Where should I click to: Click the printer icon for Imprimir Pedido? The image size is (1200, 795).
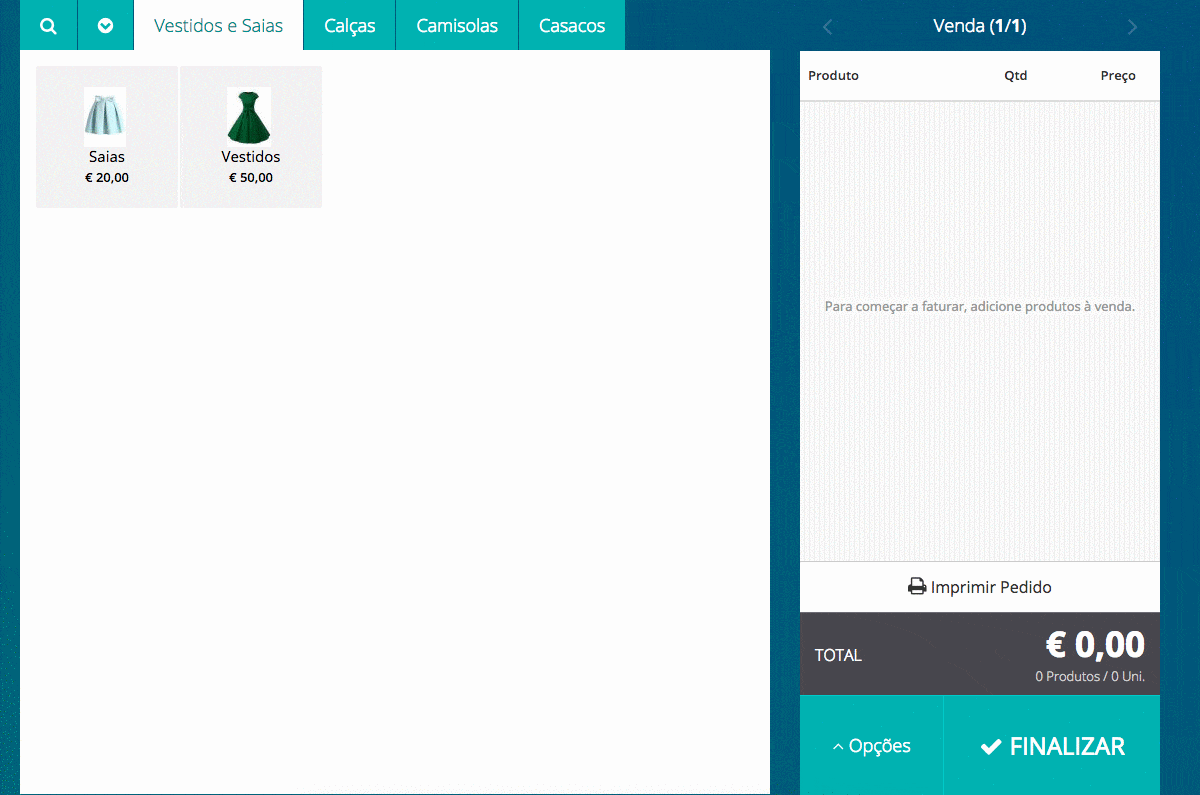(916, 587)
